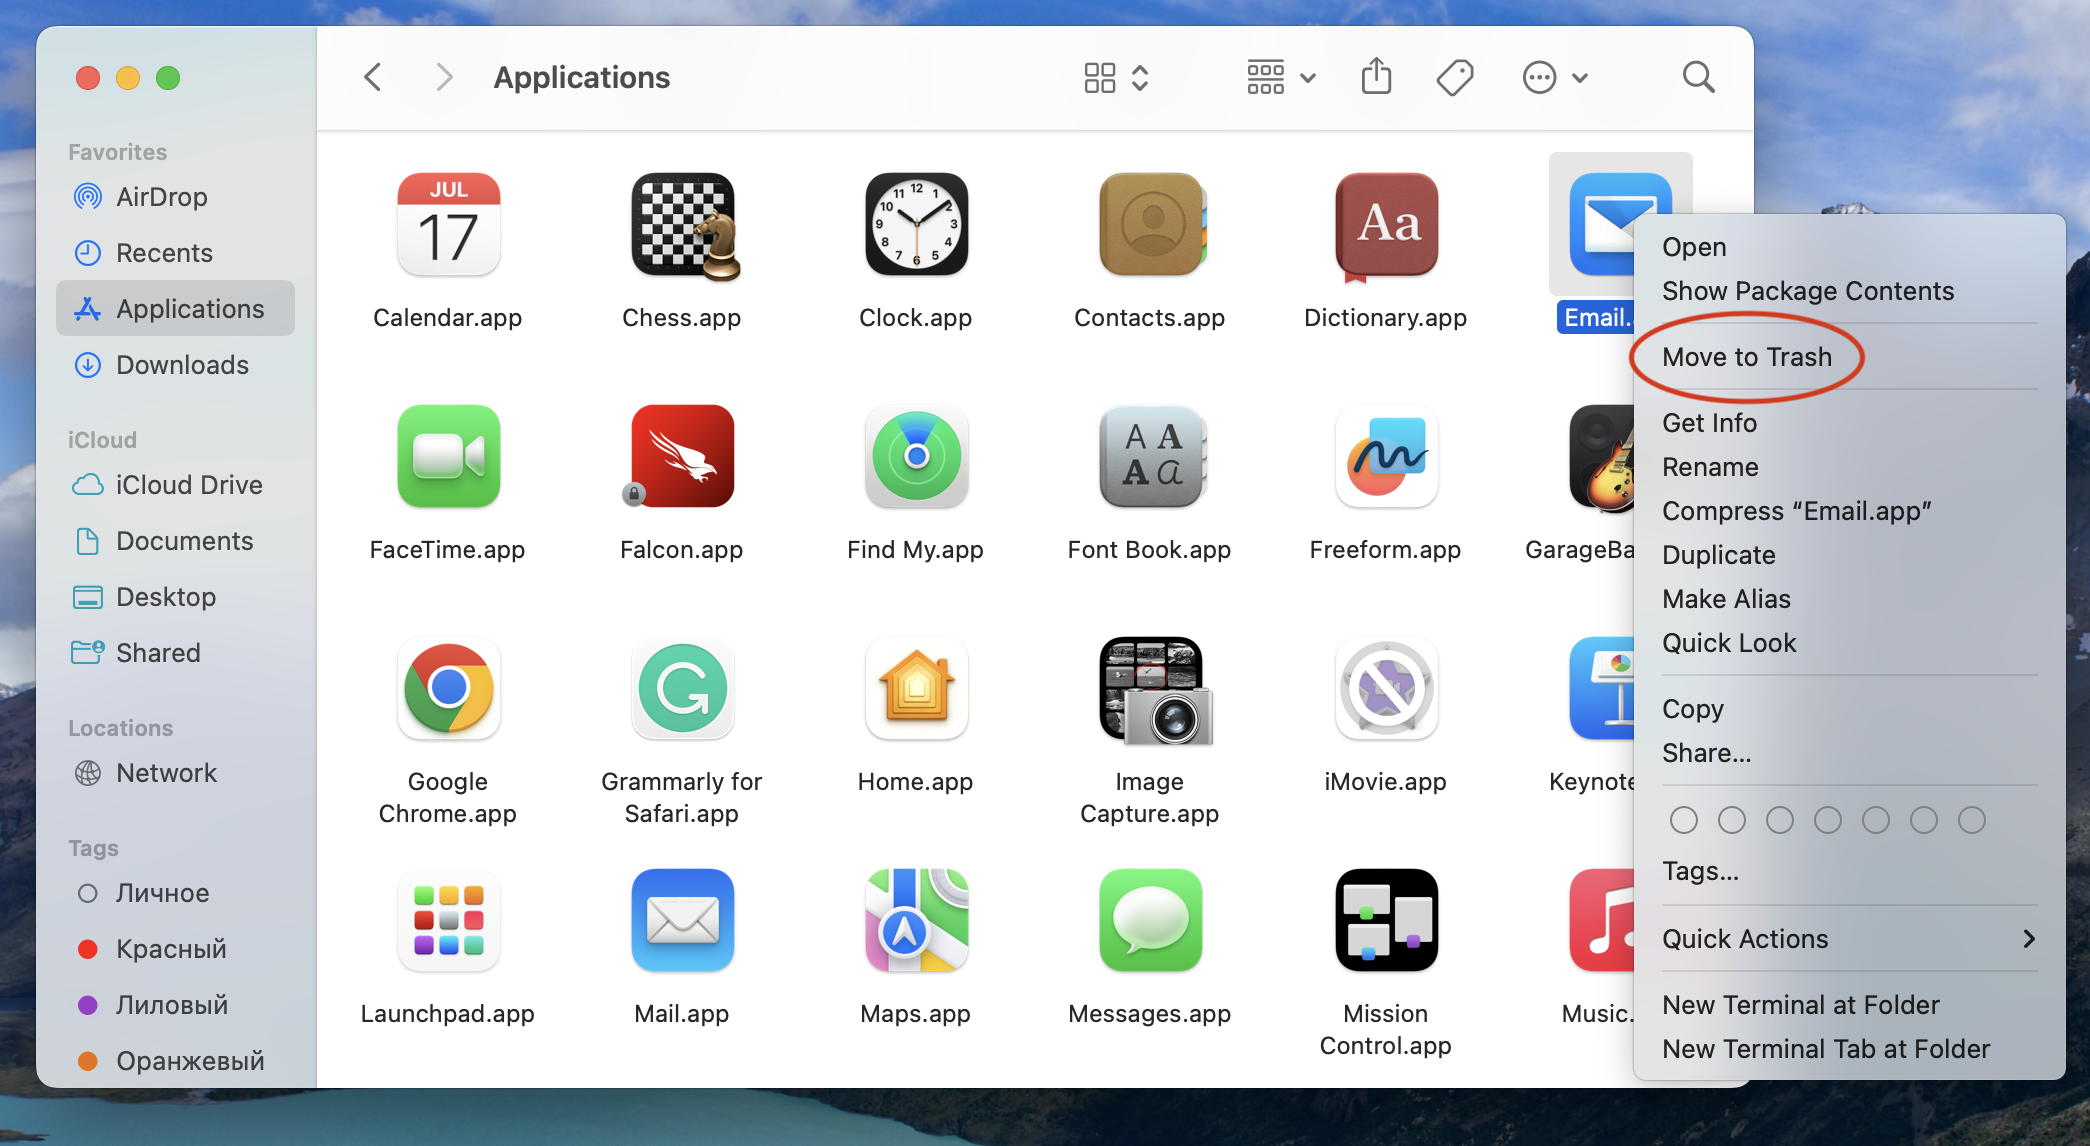
Task: Choose Open from context menu
Action: 1849,247
